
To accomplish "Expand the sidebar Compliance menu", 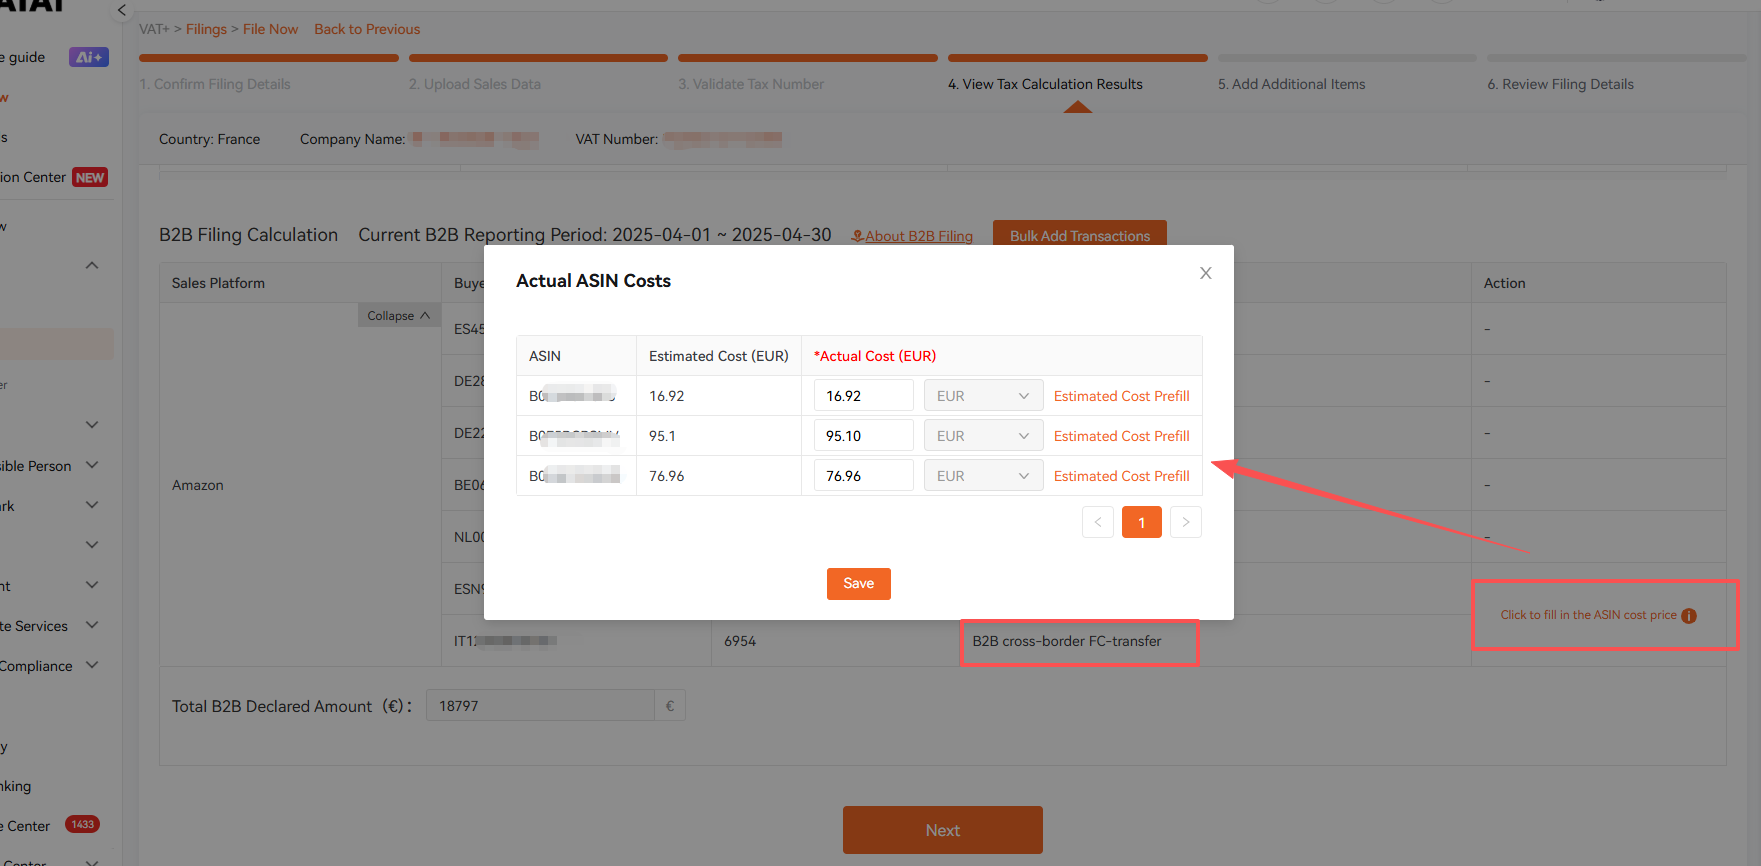I will tap(92, 665).
